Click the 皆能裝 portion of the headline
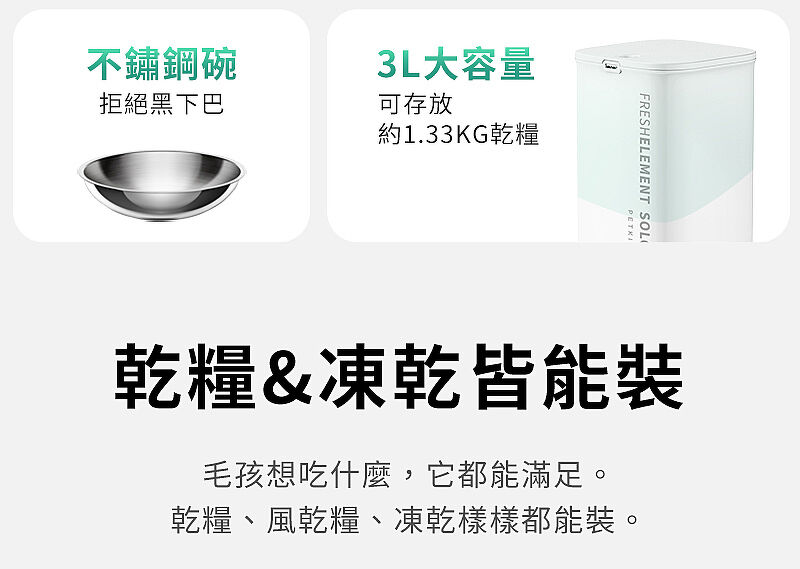The height and width of the screenshot is (569, 800). coord(578,377)
